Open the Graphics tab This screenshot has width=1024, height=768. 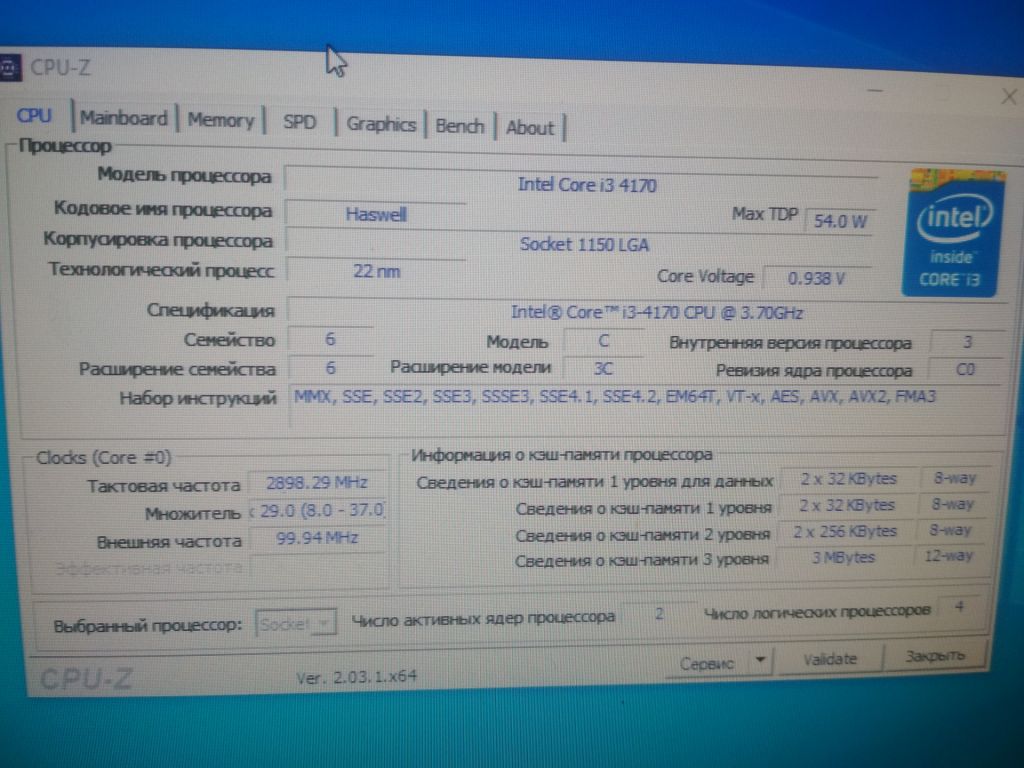381,124
